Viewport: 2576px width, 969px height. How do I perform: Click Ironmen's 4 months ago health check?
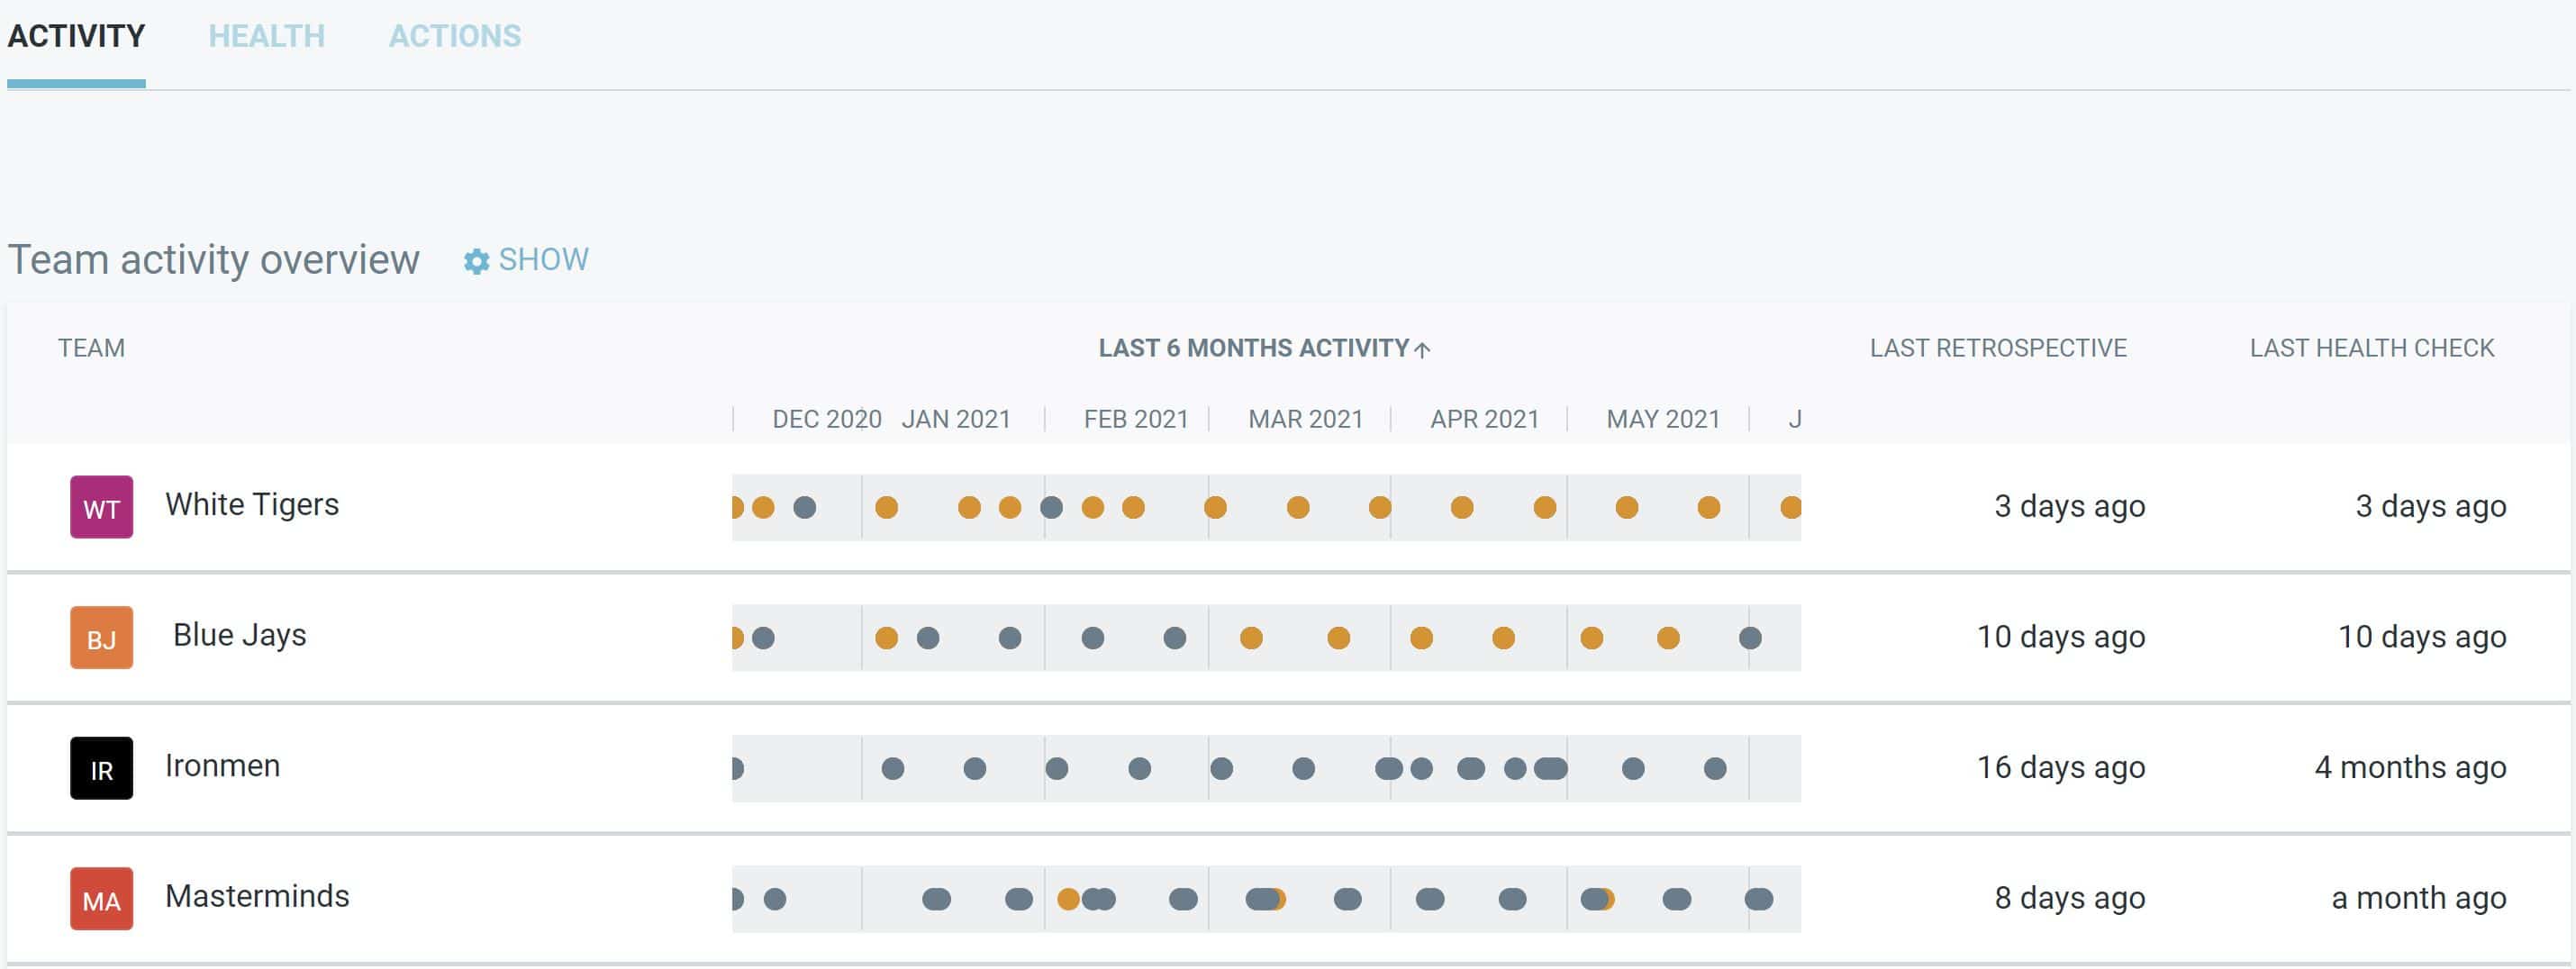click(x=2409, y=767)
